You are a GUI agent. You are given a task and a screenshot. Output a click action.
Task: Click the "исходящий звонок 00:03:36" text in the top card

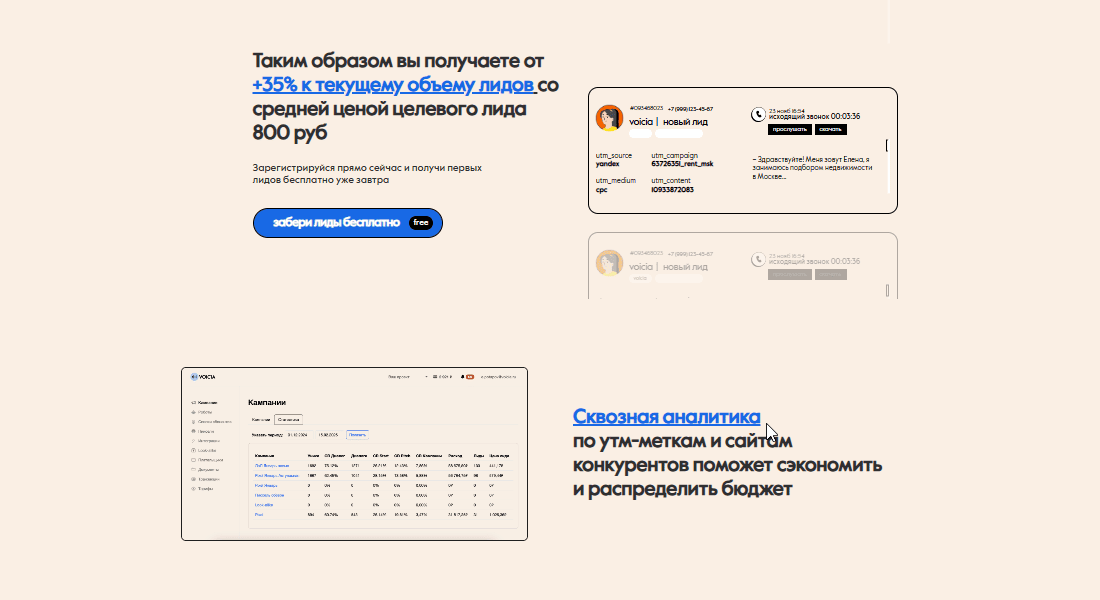(814, 116)
